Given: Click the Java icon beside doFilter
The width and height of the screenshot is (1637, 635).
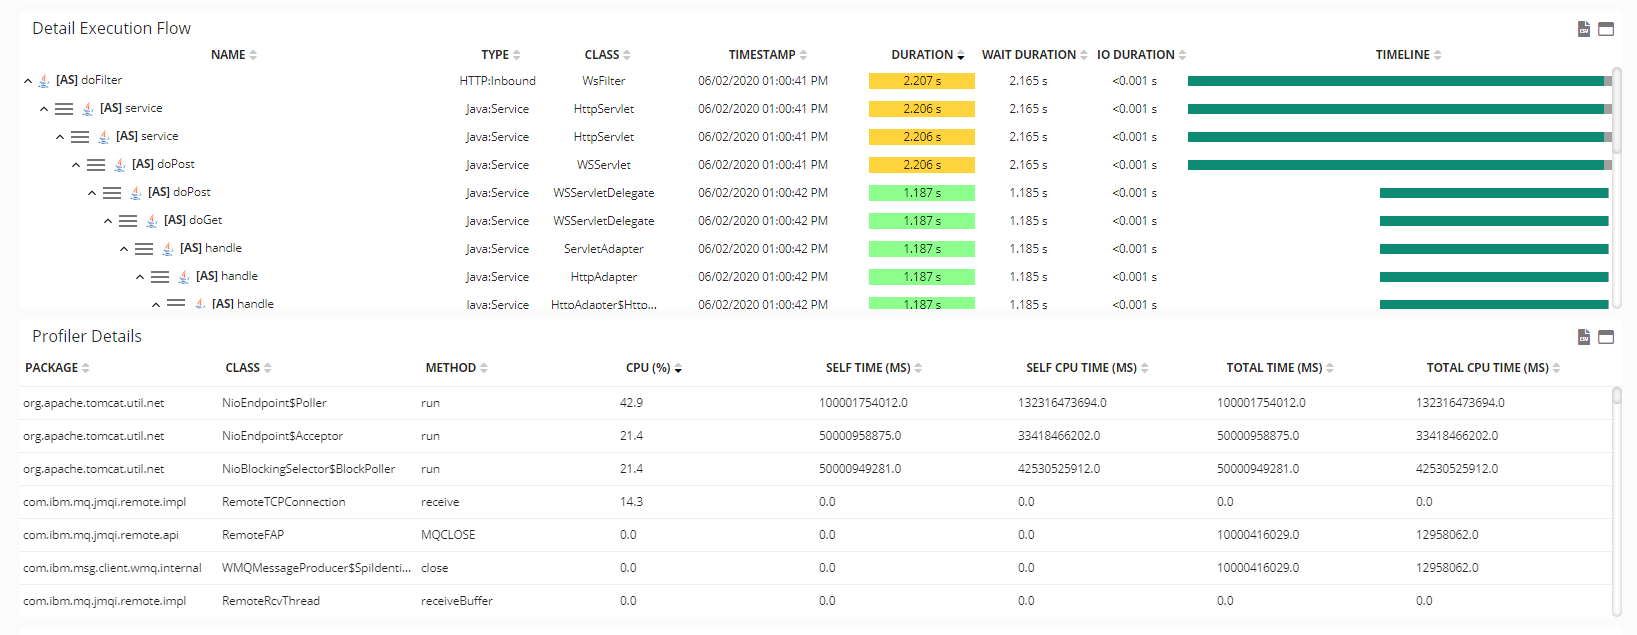Looking at the screenshot, I should 44,81.
